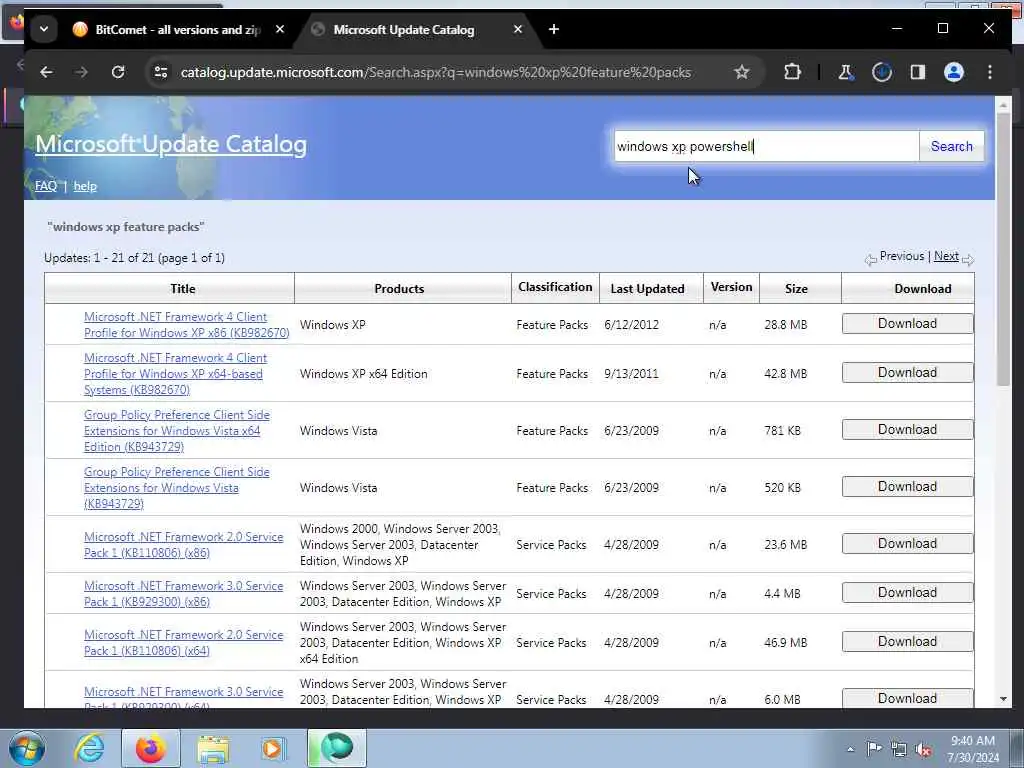Download the 781 KB update
This screenshot has width=1024, height=768.
click(907, 429)
